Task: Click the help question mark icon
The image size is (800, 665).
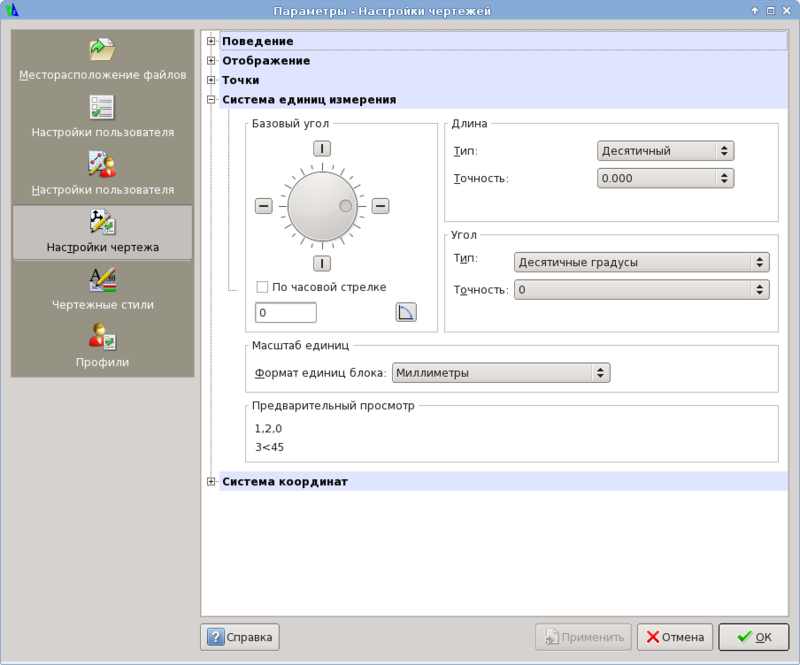Action: pos(215,637)
